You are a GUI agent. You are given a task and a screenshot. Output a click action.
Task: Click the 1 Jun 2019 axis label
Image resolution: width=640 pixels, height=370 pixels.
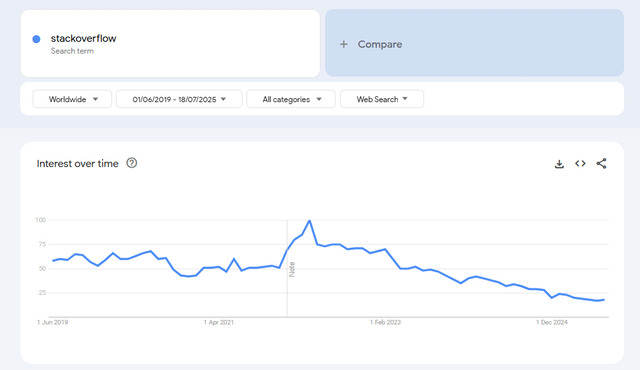53,322
